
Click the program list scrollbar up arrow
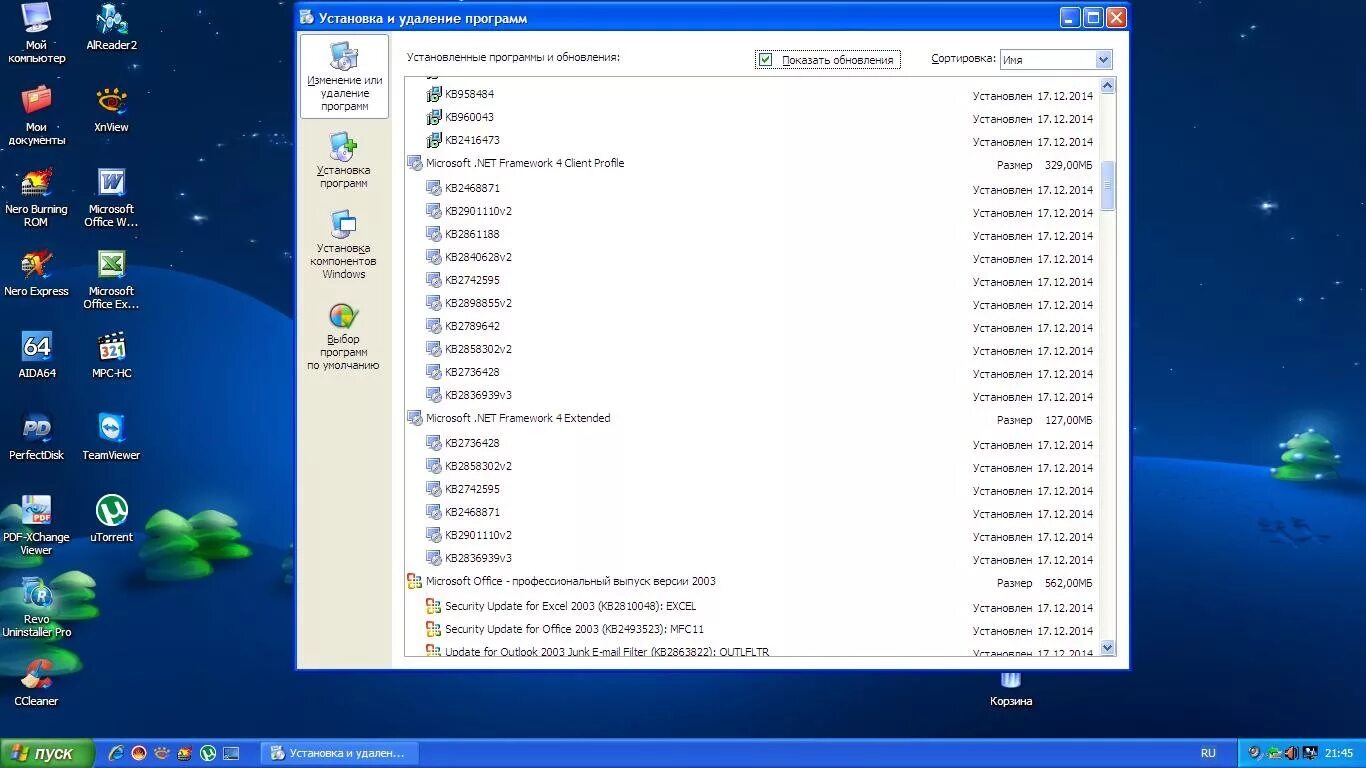[x=1107, y=87]
